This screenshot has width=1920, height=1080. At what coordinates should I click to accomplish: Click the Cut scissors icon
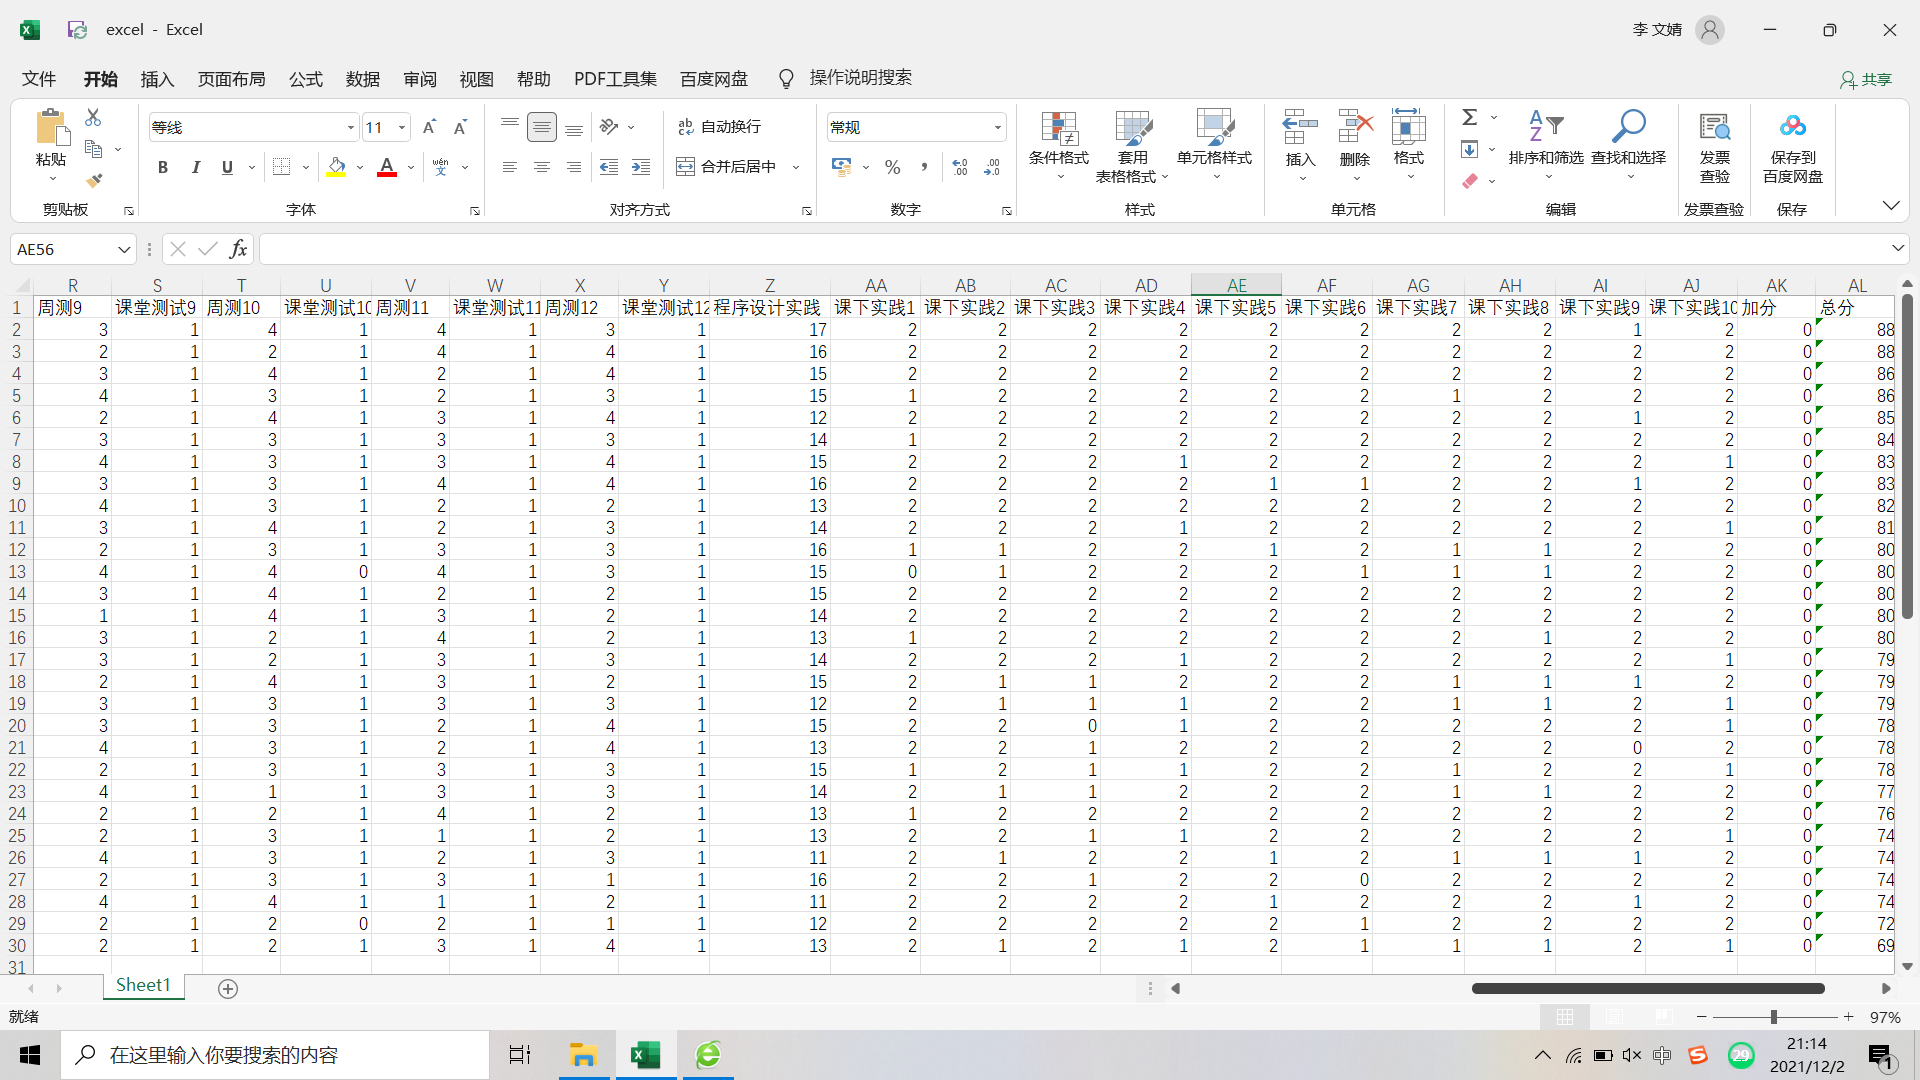(x=93, y=117)
